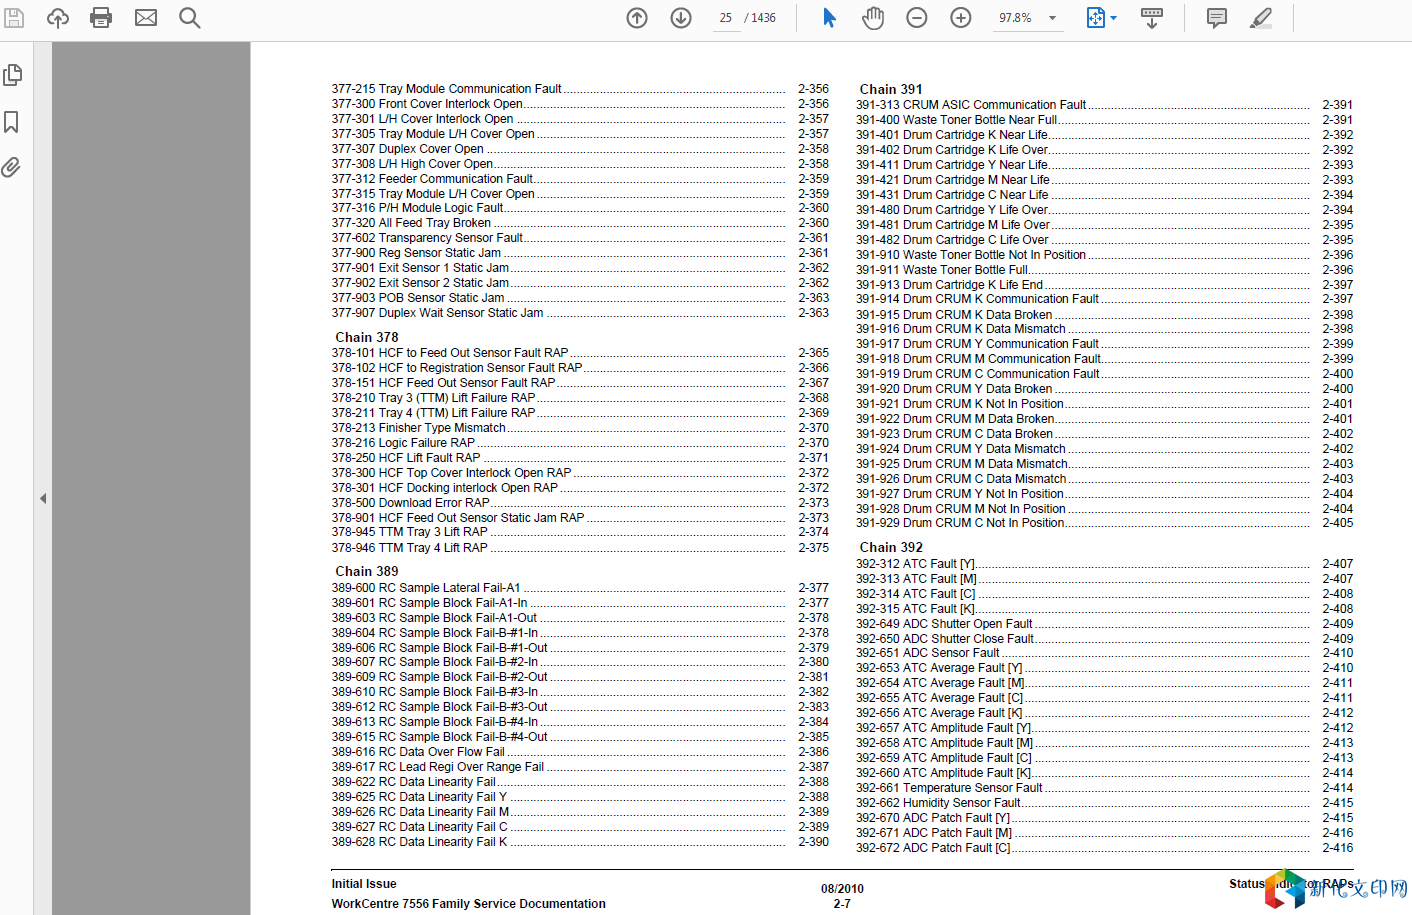The width and height of the screenshot is (1412, 915).
Task: Open the bookmarks panel
Action: (x=12, y=122)
